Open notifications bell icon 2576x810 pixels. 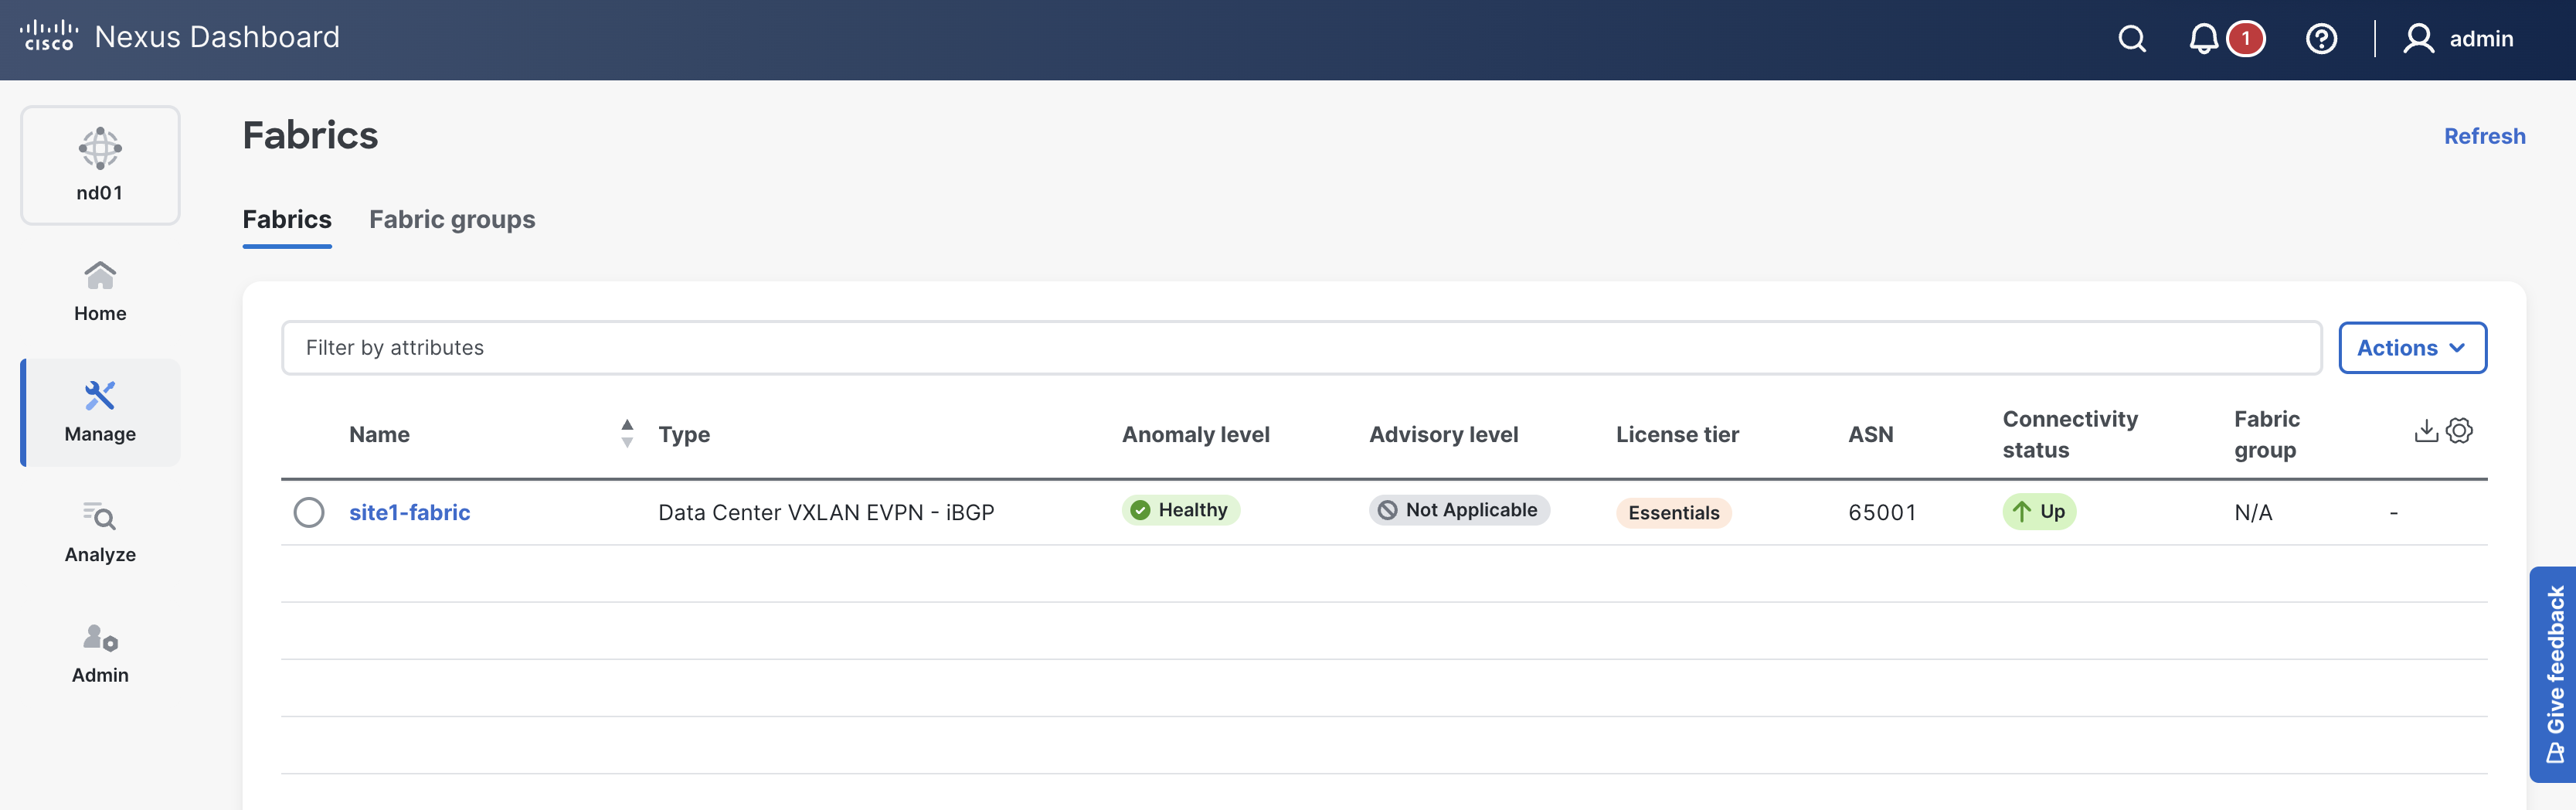coord(2203,39)
